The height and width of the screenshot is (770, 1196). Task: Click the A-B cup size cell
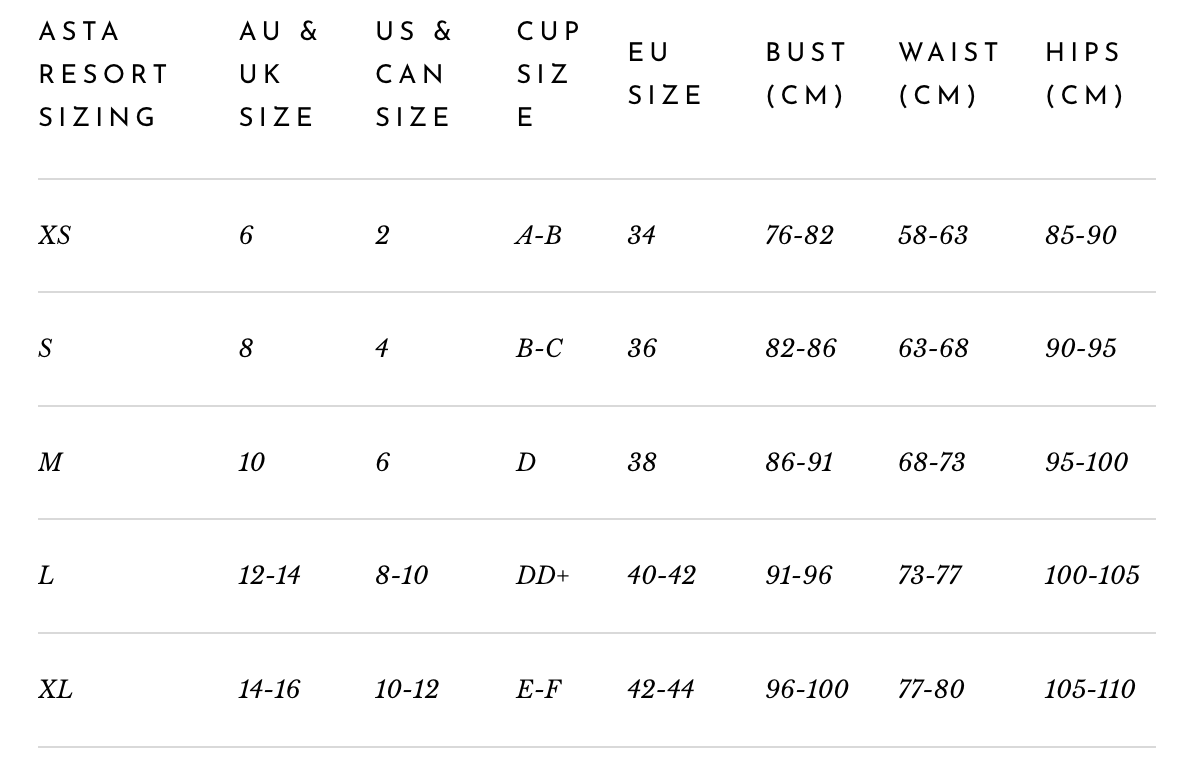coord(538,236)
